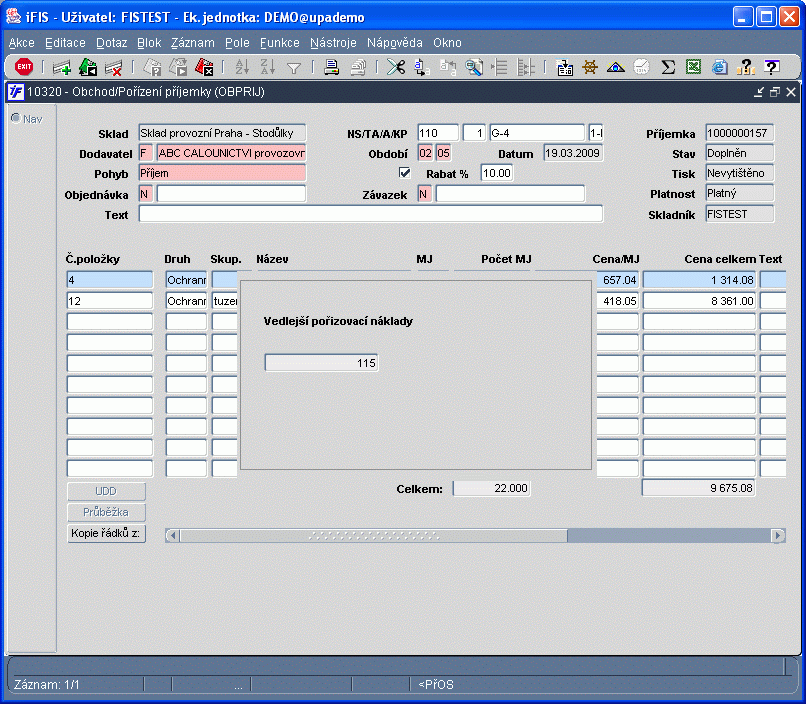Open the Blok menu
Screen dimensions: 806x704
click(149, 43)
